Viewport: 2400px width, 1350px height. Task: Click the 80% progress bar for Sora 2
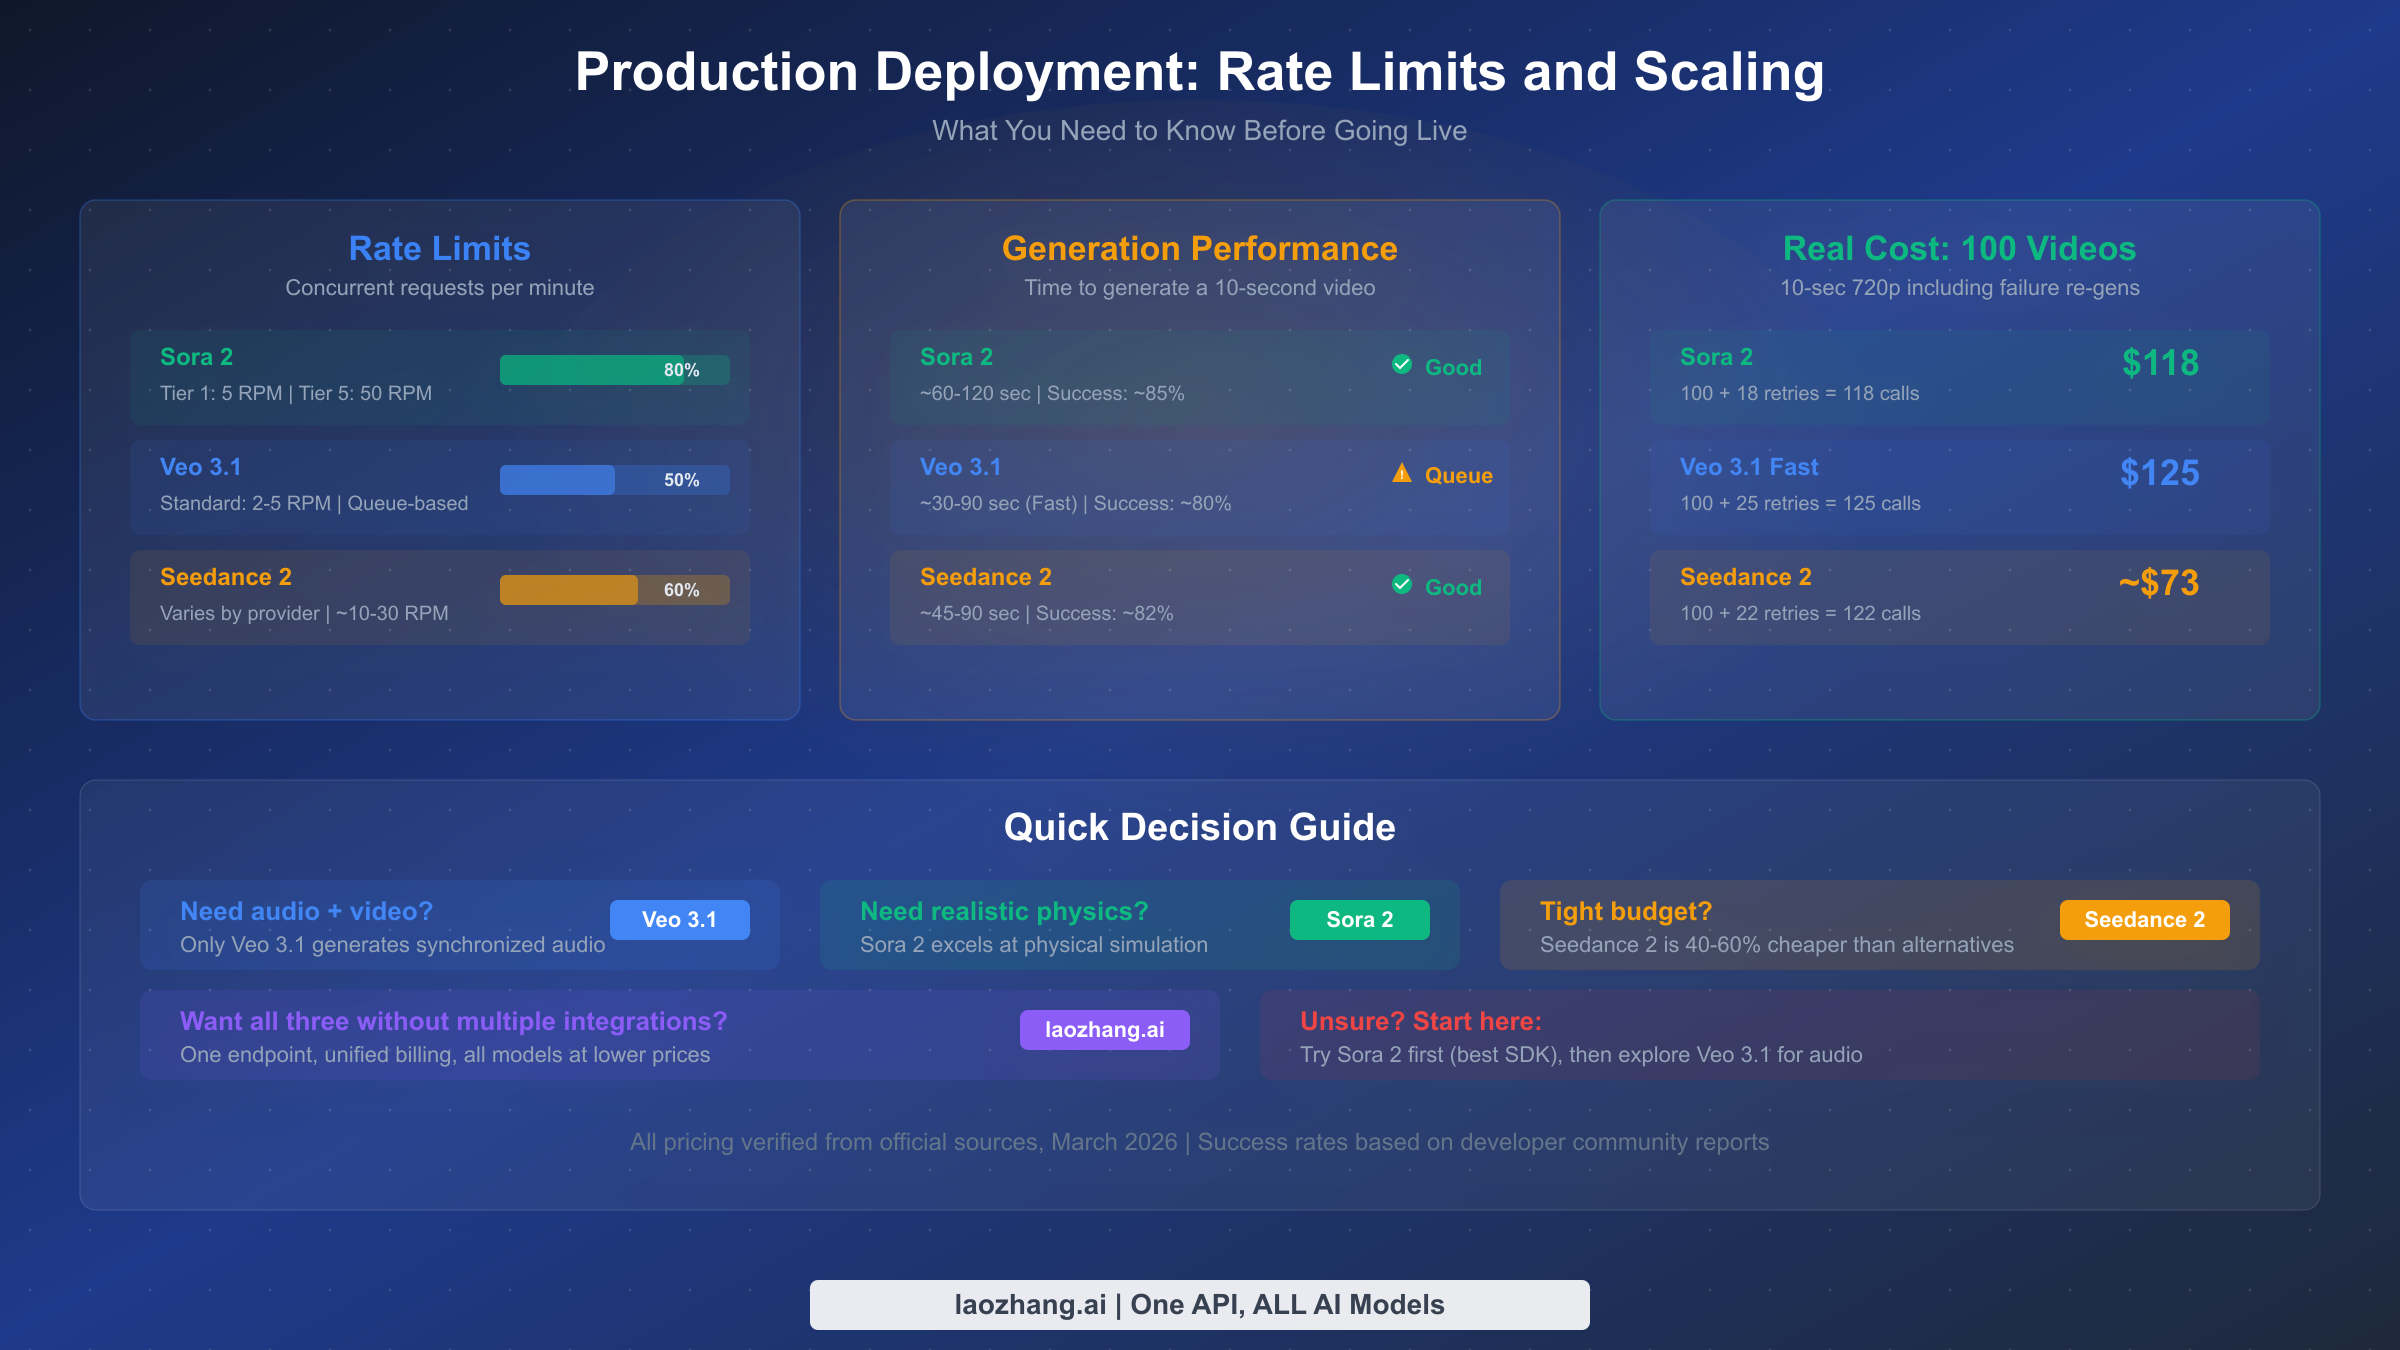pyautogui.click(x=614, y=369)
